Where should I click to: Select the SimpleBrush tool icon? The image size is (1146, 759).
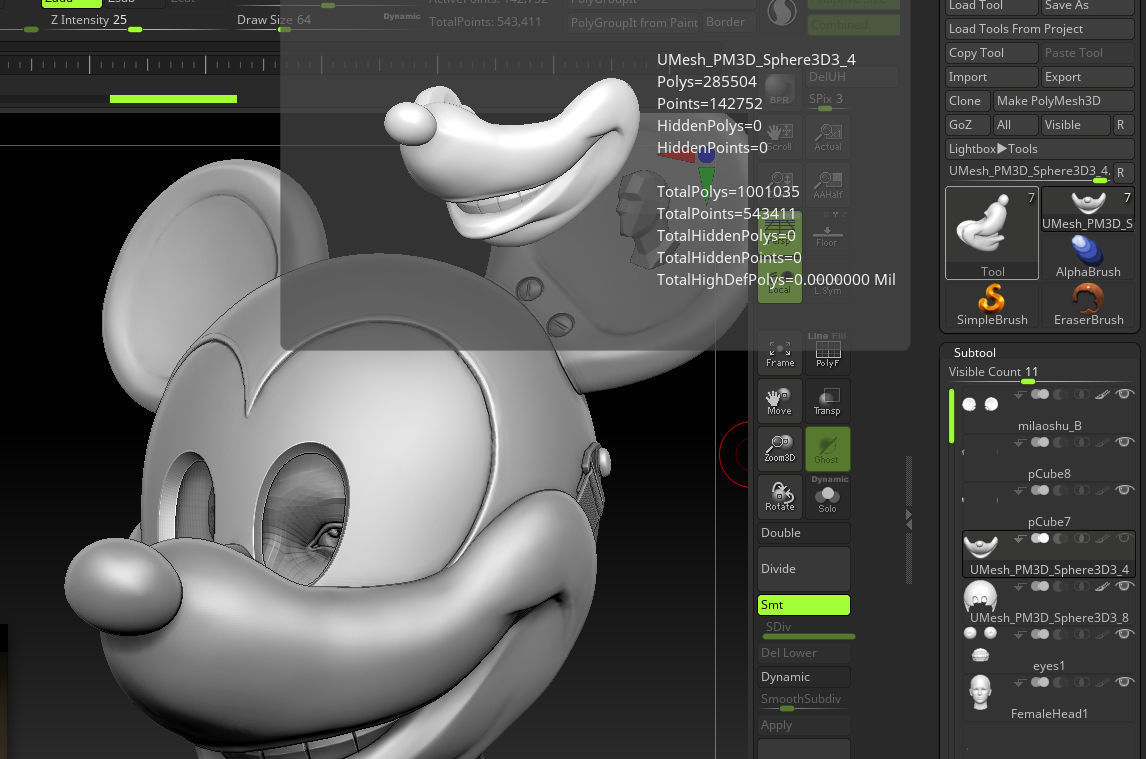click(992, 306)
